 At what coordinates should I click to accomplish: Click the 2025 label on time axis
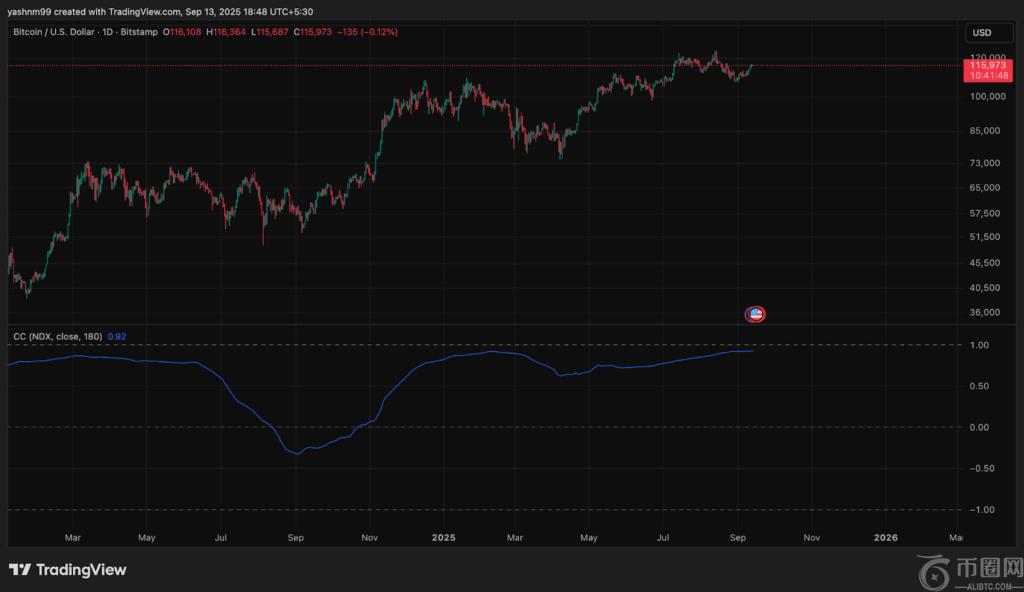tap(443, 538)
